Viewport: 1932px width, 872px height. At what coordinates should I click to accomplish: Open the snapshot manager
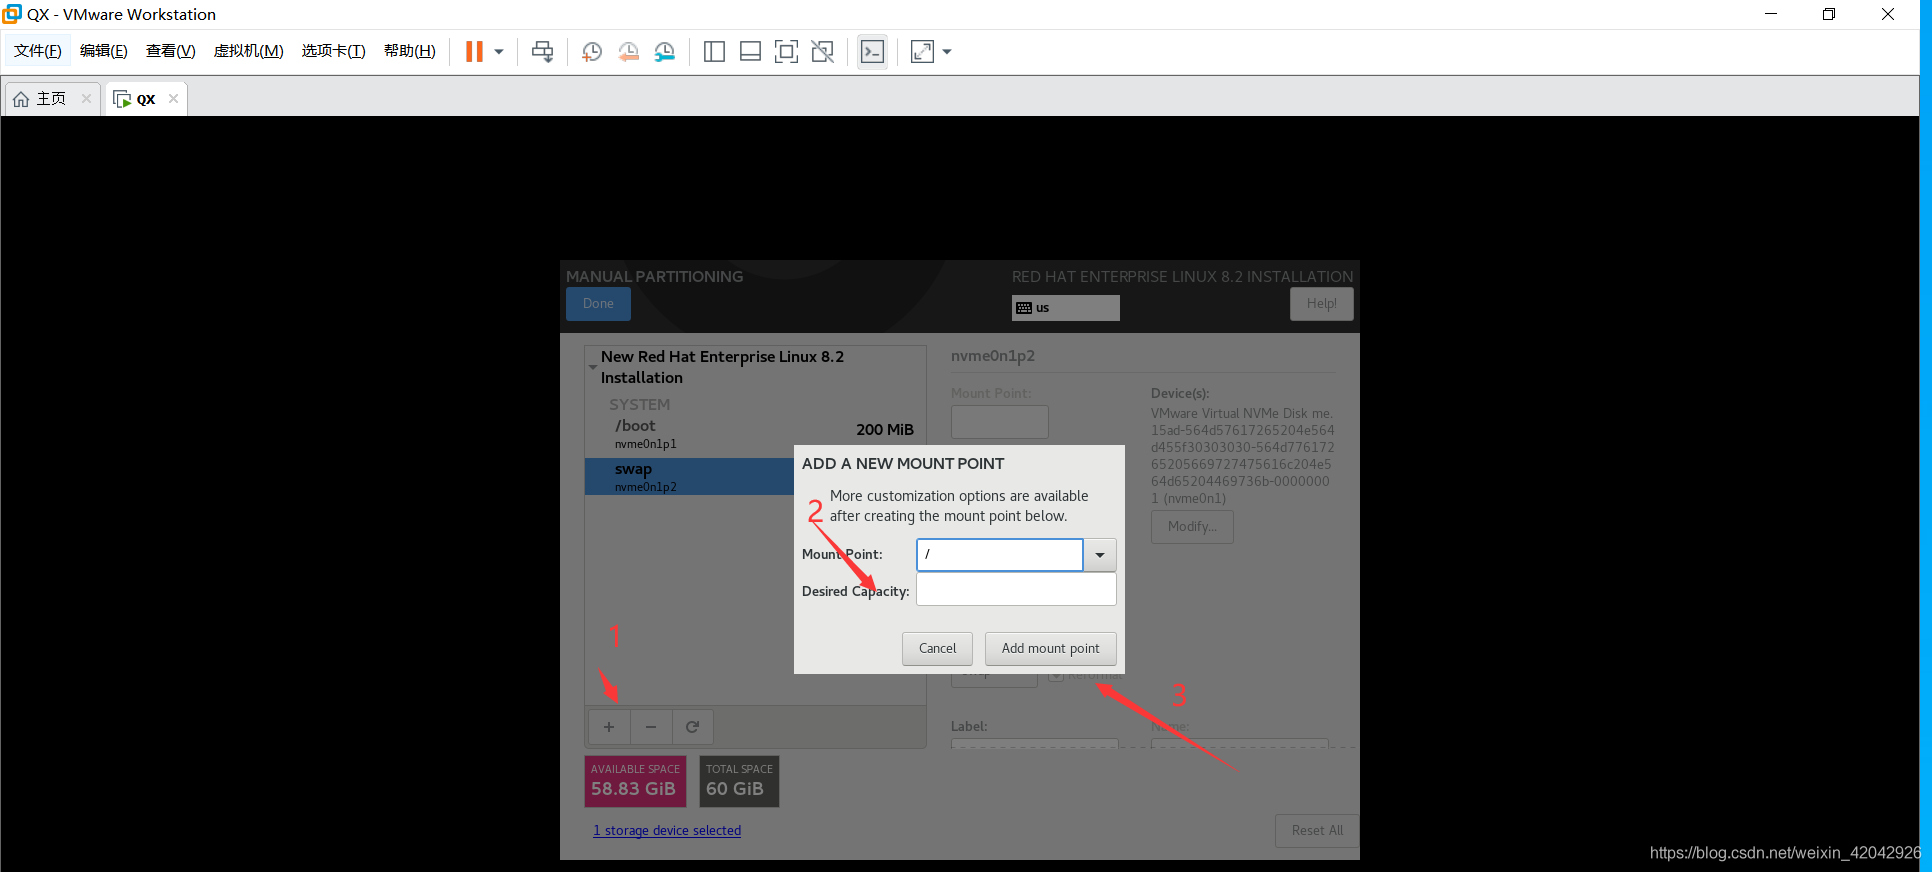coord(665,52)
